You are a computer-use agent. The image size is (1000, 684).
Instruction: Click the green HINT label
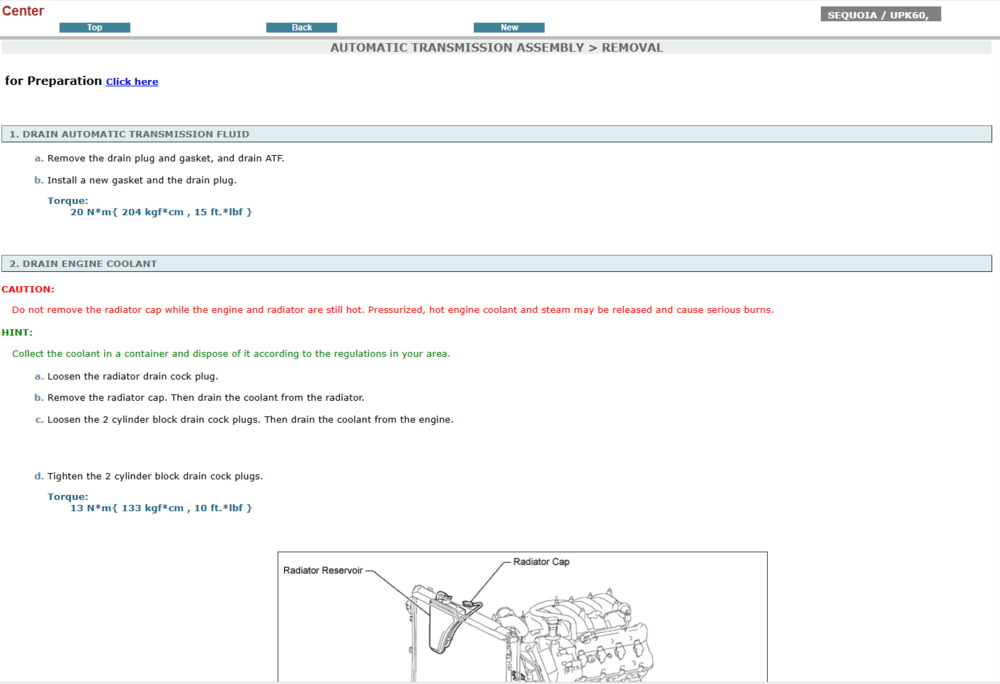click(17, 332)
